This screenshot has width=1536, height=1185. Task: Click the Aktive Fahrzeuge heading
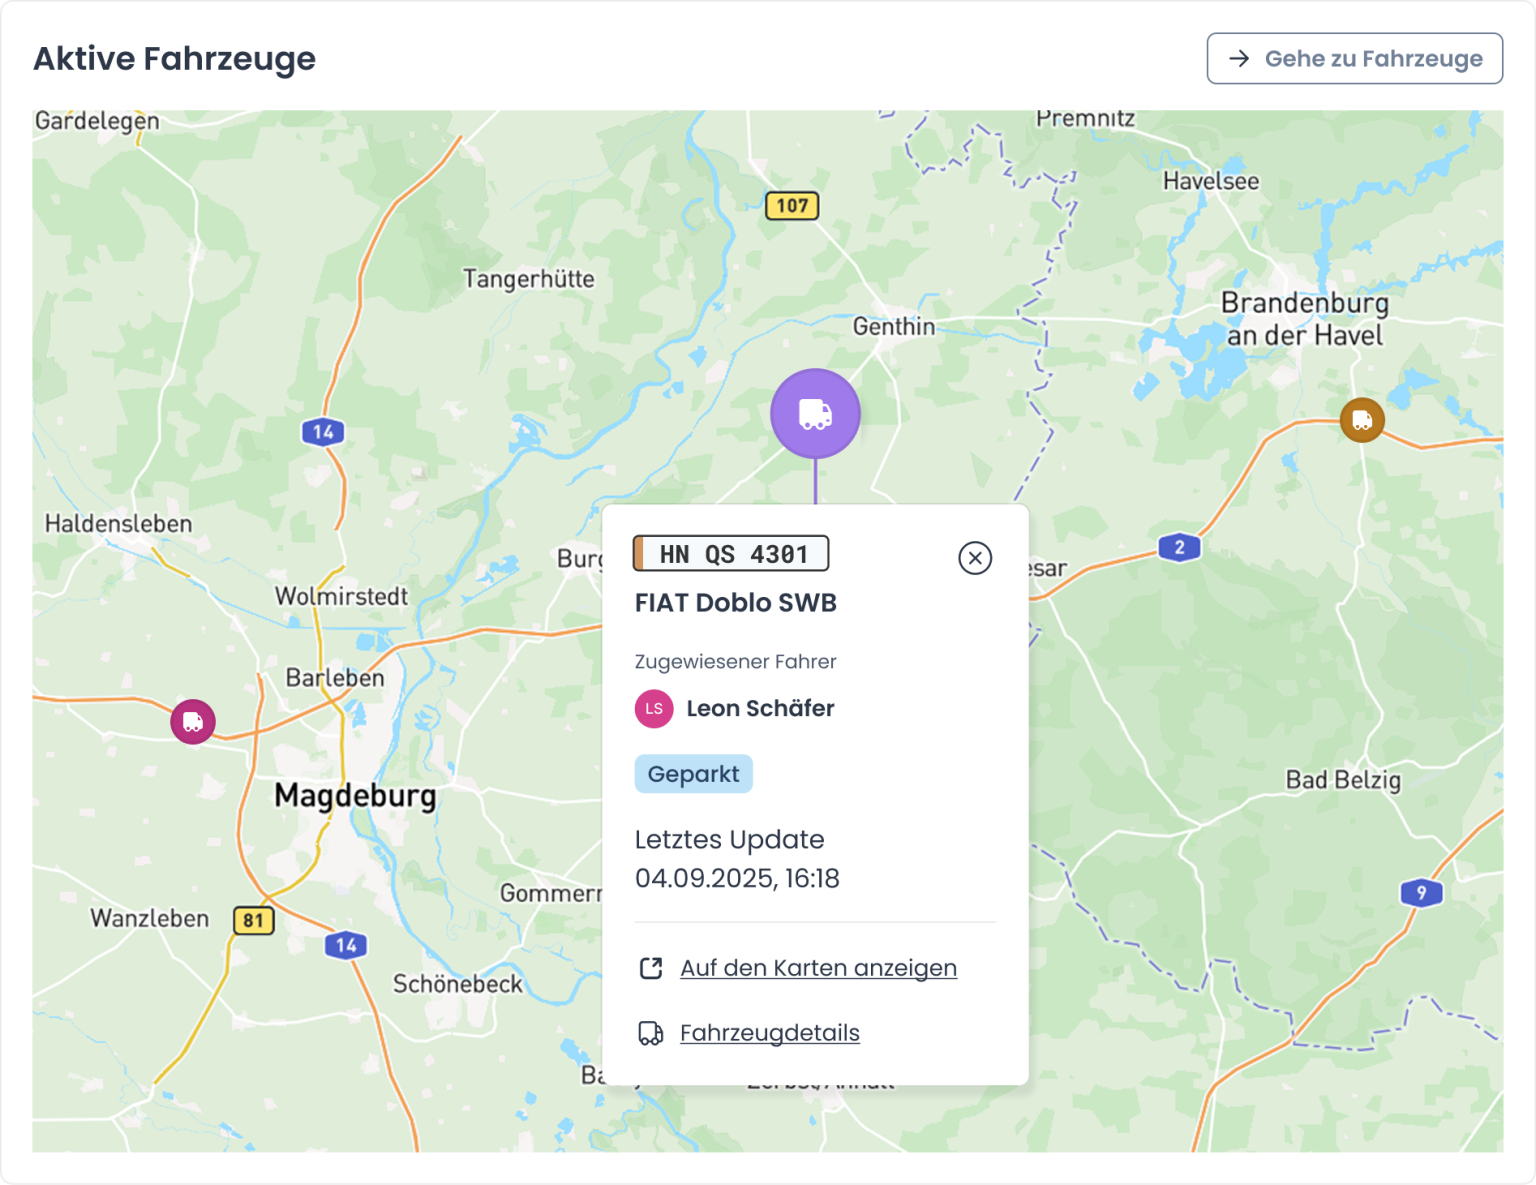[x=175, y=59]
